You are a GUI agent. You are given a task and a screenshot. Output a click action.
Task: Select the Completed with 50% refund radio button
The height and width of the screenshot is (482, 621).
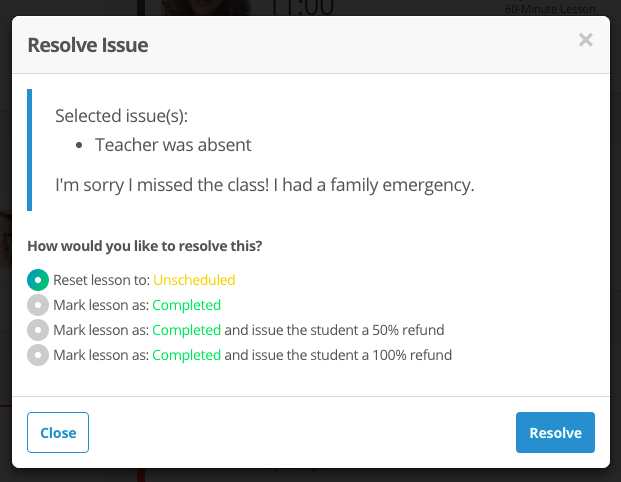(x=38, y=330)
